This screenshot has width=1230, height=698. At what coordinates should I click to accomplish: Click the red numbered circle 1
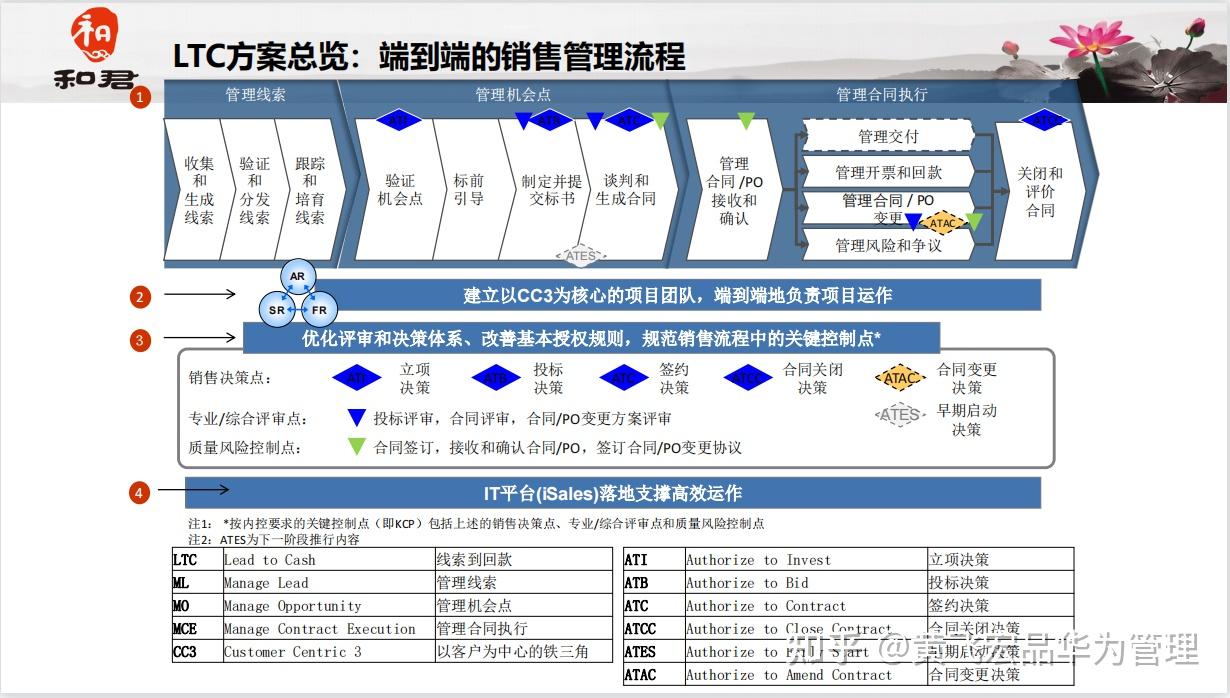(142, 97)
